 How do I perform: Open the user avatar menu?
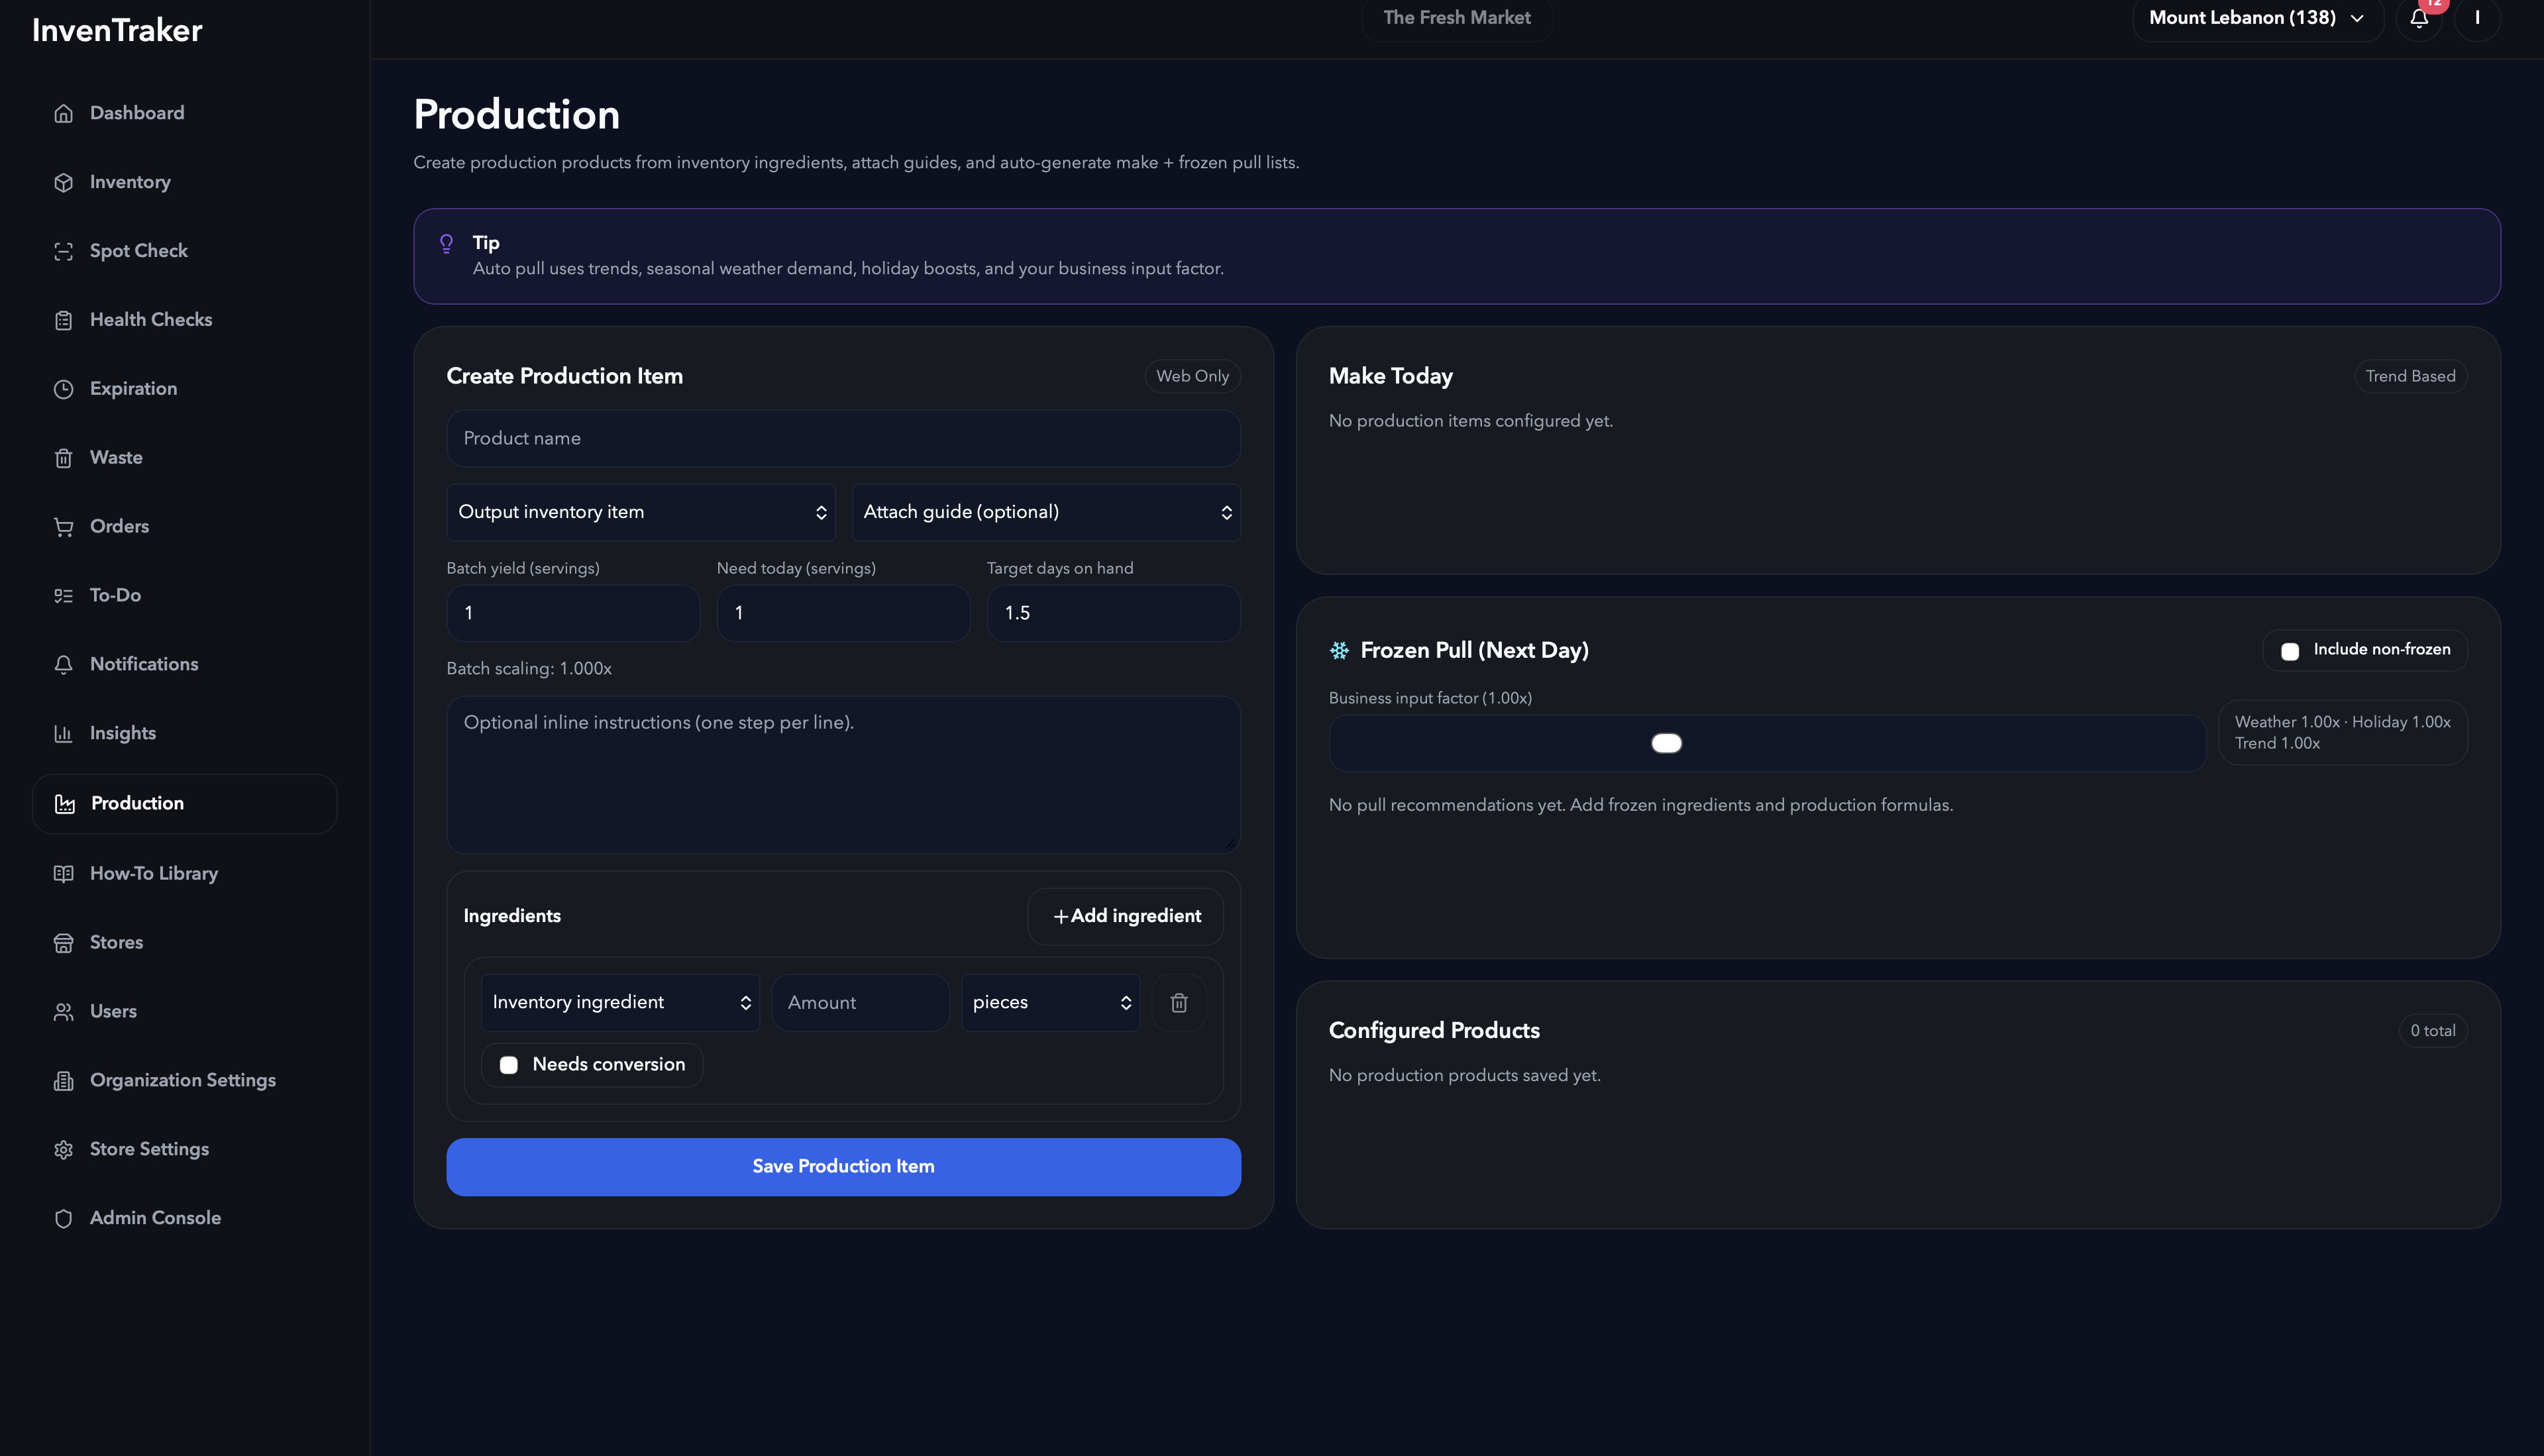pos(2477,18)
